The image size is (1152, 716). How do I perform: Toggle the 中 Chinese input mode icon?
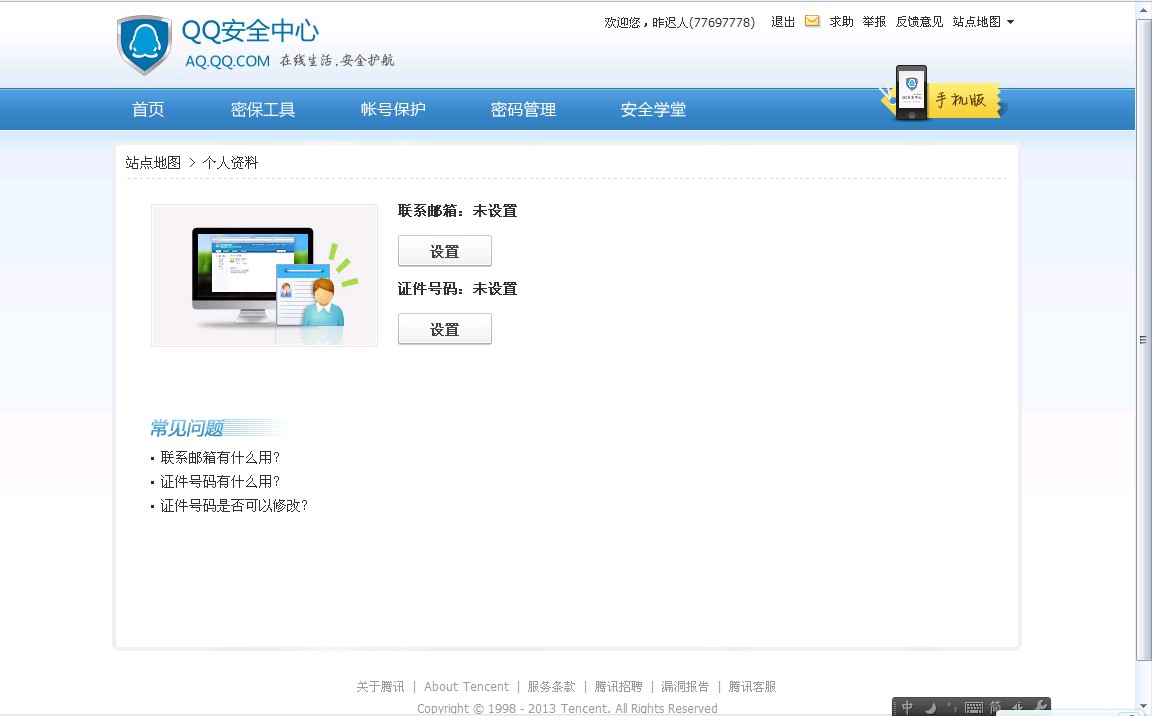click(x=907, y=707)
